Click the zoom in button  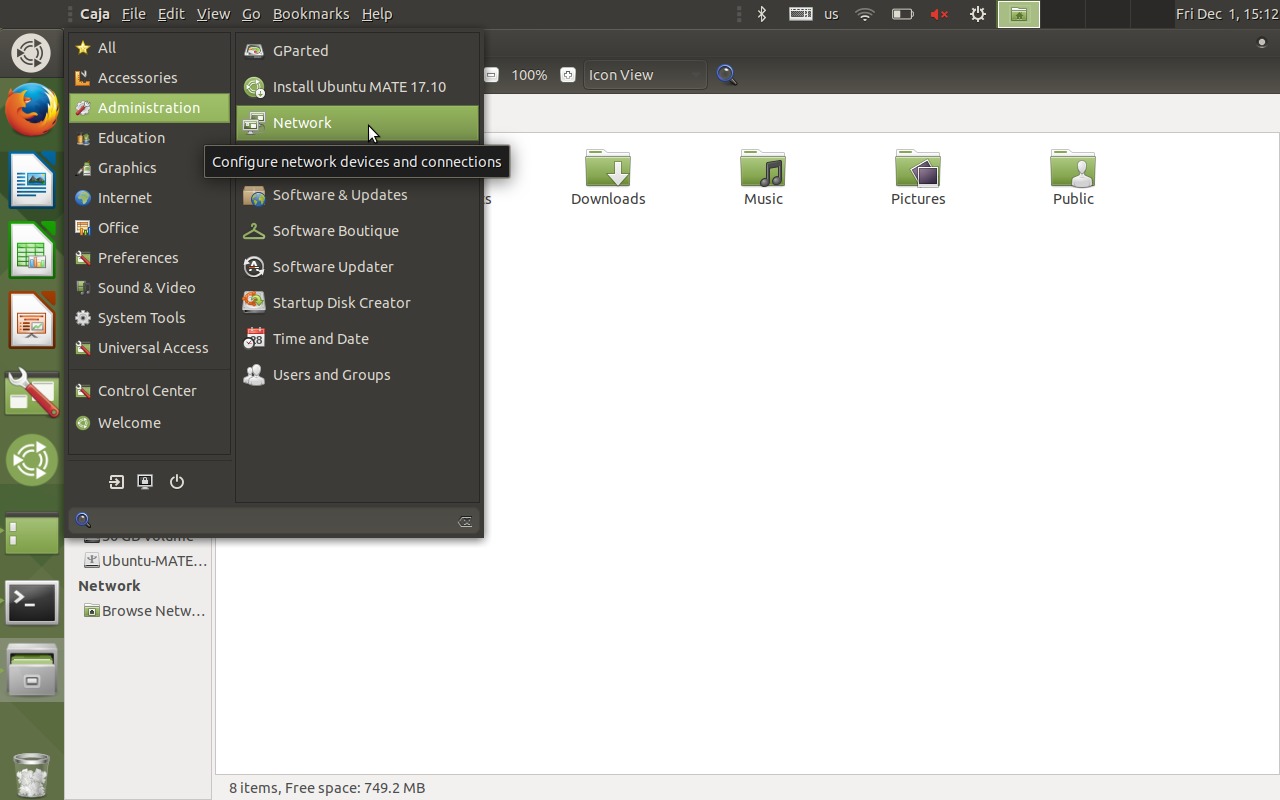point(567,75)
